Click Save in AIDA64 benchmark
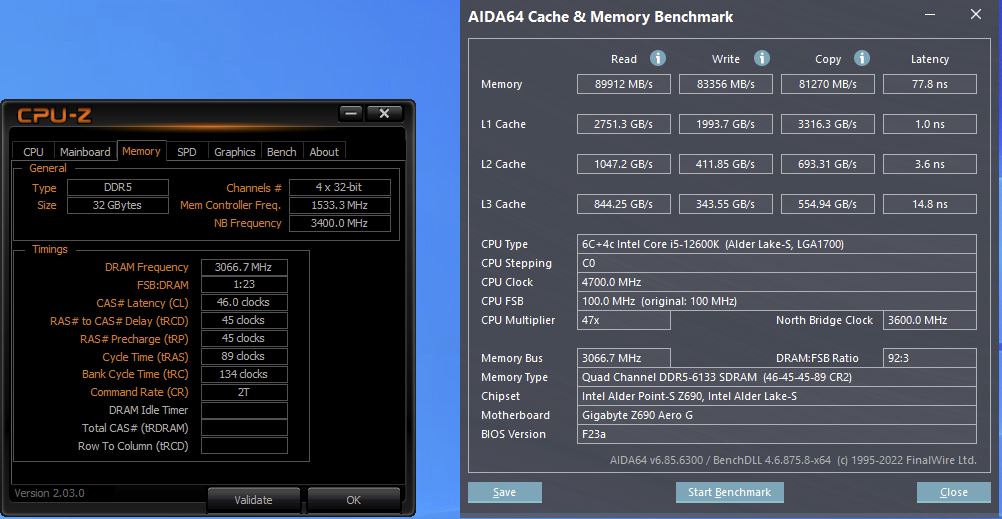 click(x=505, y=492)
